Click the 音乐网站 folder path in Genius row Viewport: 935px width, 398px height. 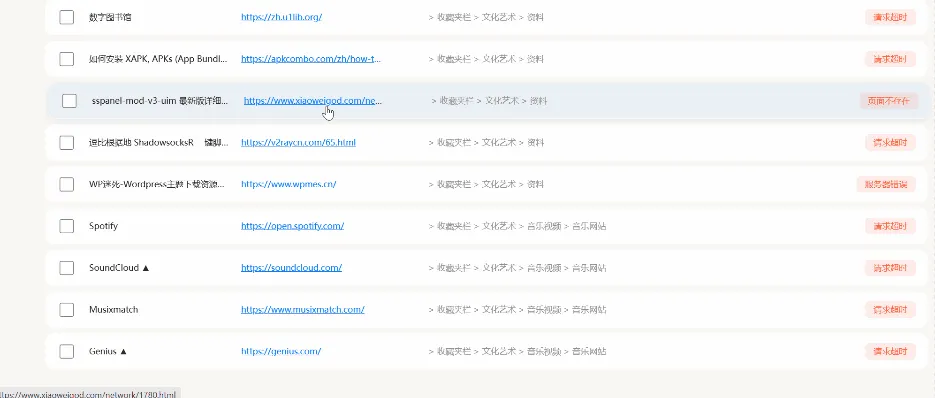pyautogui.click(x=518, y=351)
